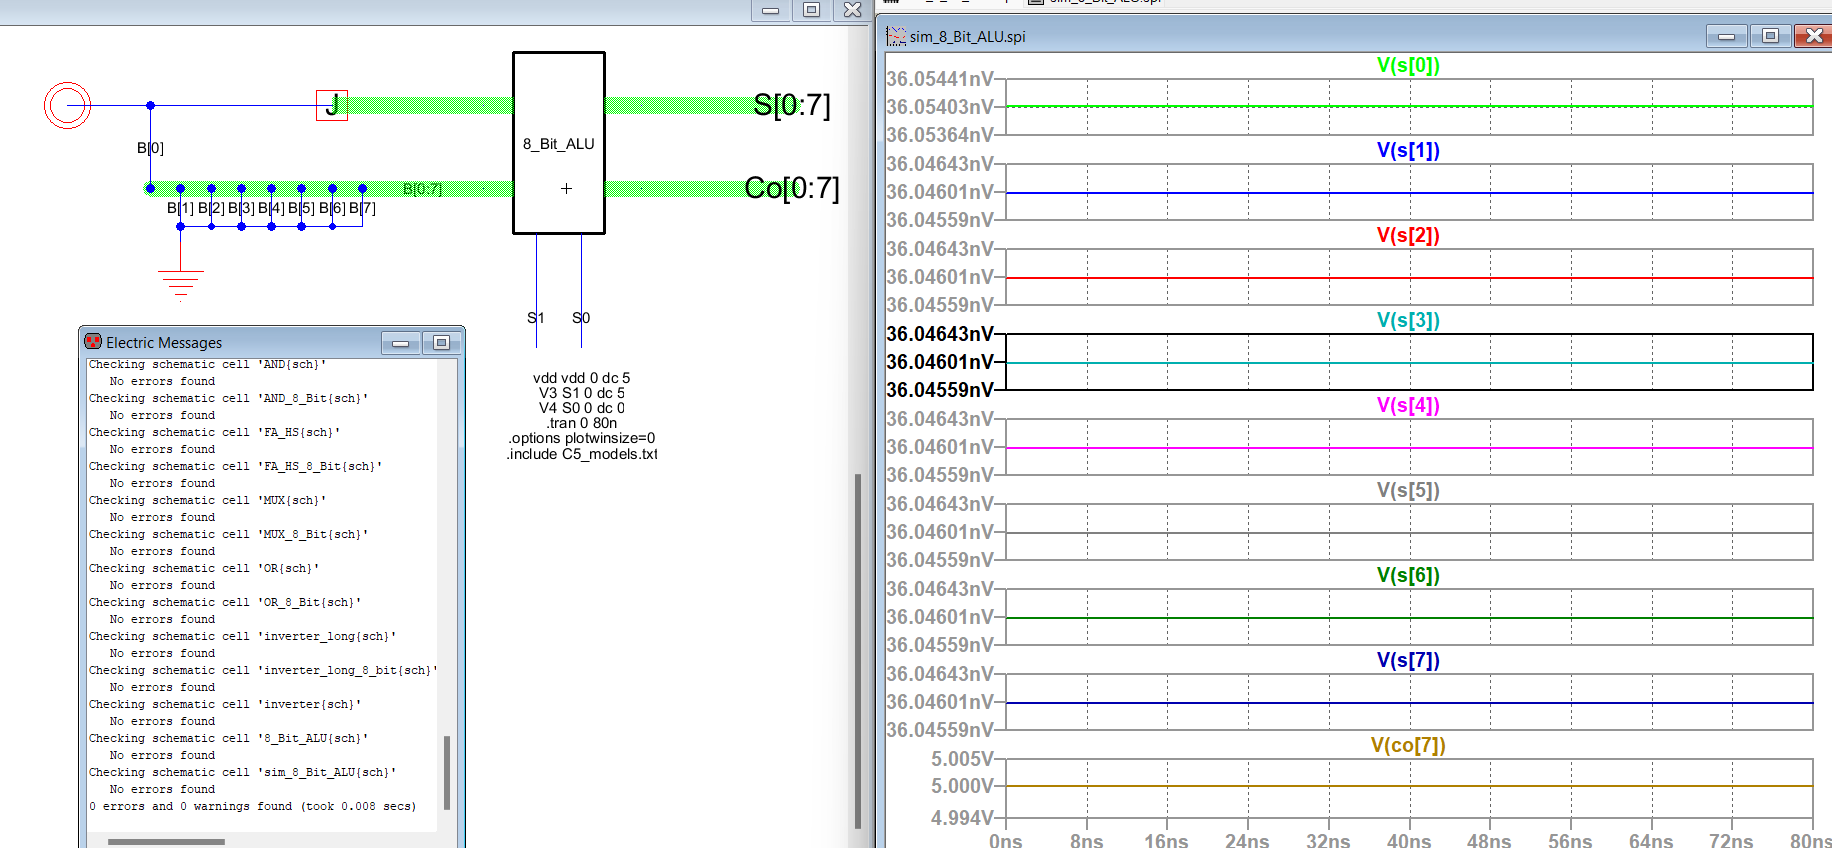
Task: Click the Electric Messages horizontal scrollbar thumb
Action: click(166, 842)
